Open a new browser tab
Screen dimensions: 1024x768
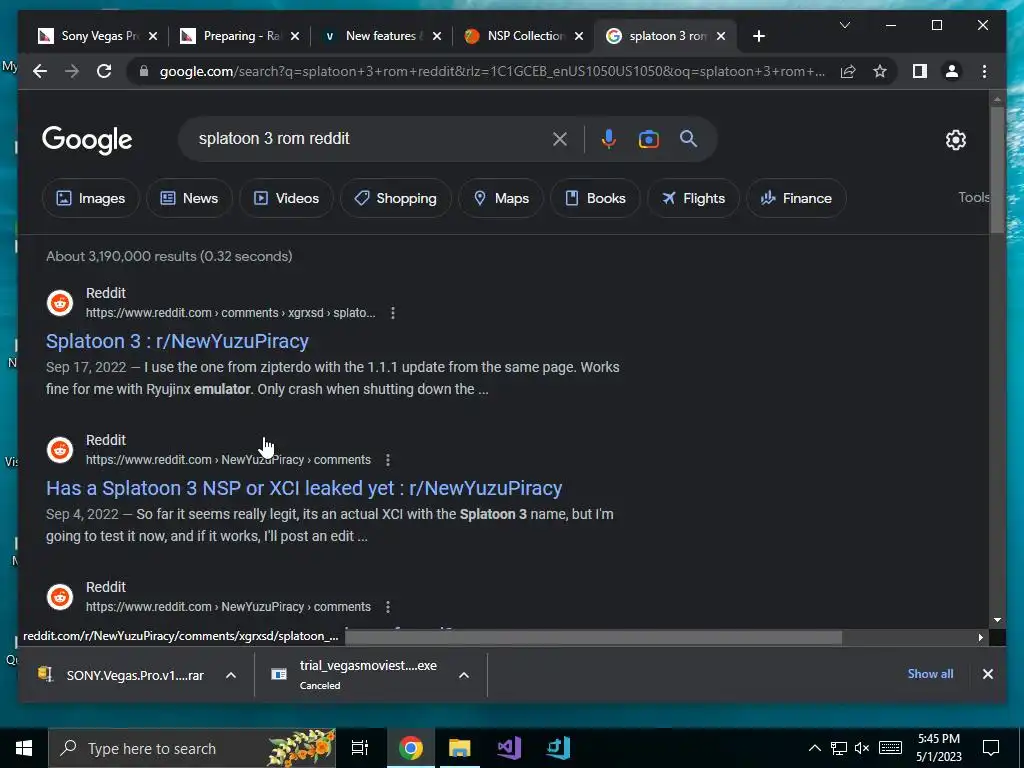point(758,36)
